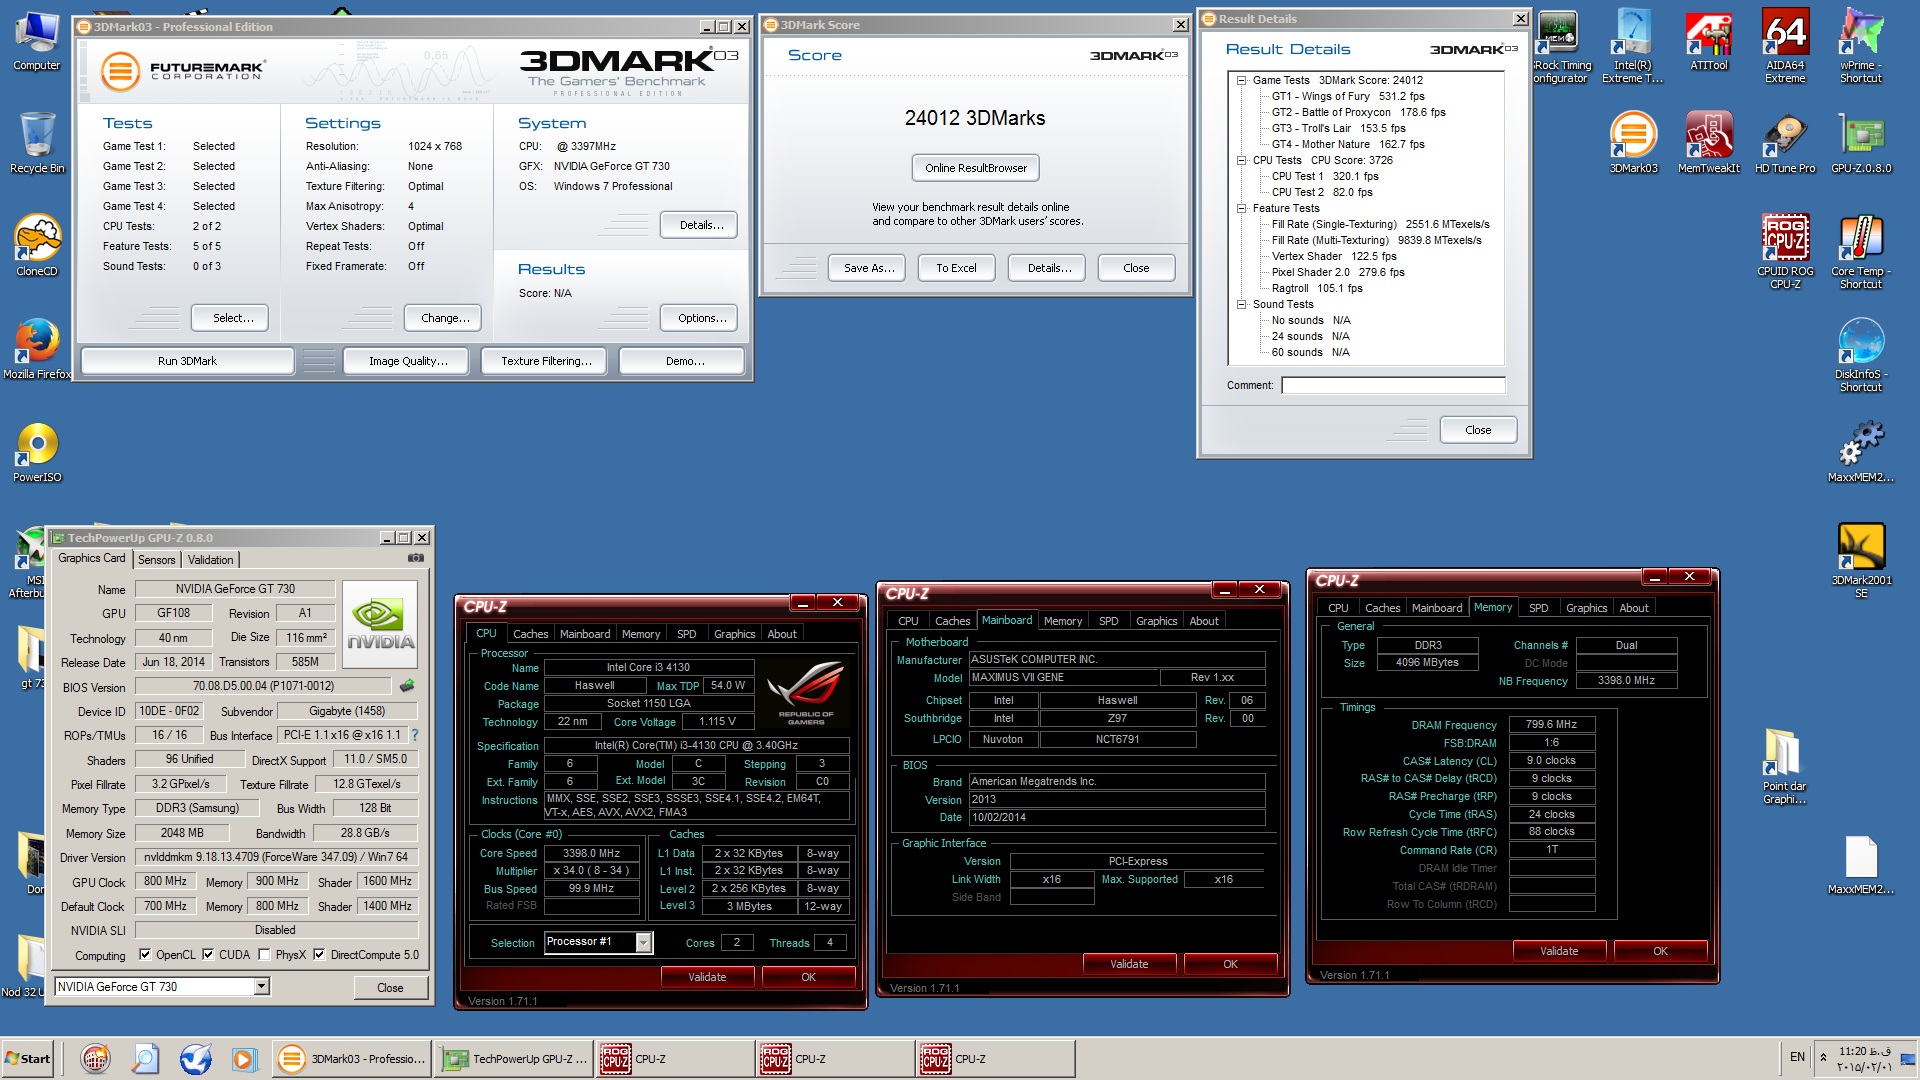Open the HD Tune Pro desktop icon
Image resolution: width=1920 pixels, height=1080 pixels.
pyautogui.click(x=1785, y=142)
